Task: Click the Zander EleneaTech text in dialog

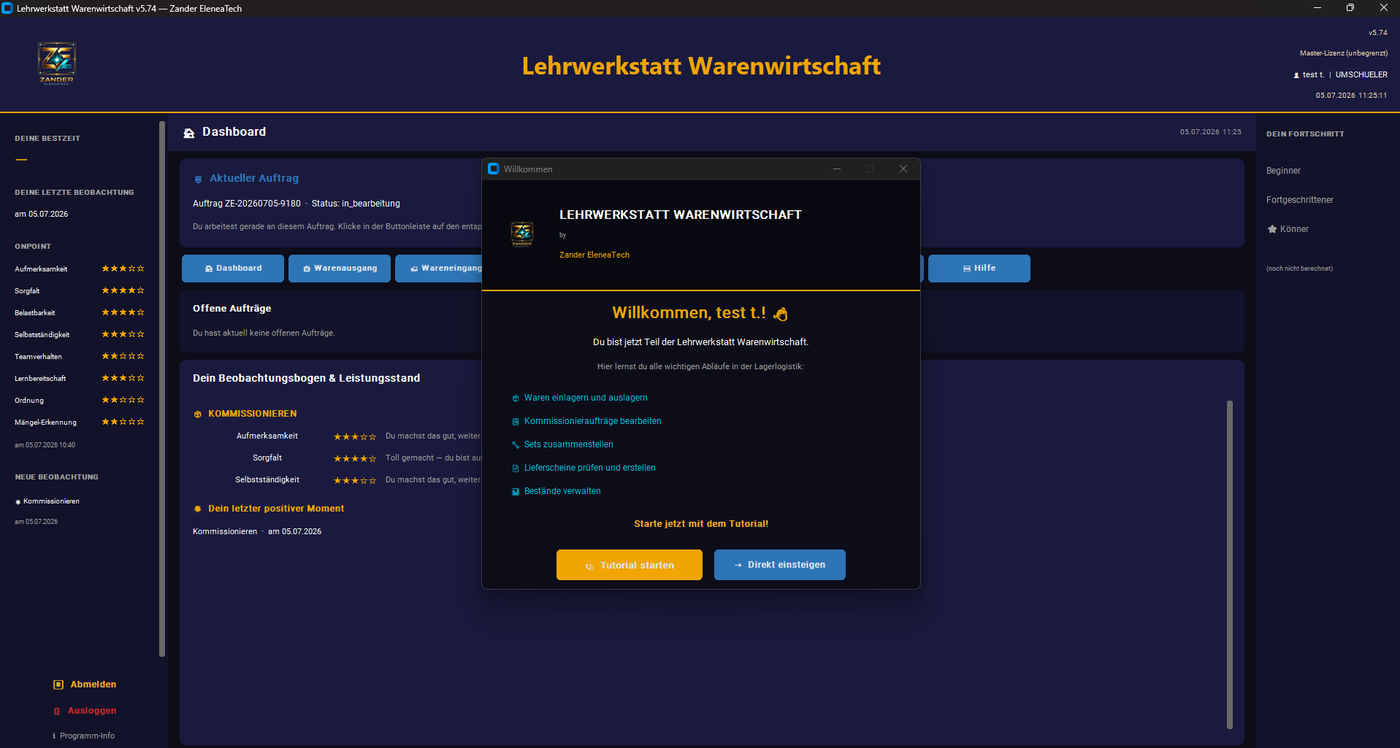Action: click(x=594, y=255)
